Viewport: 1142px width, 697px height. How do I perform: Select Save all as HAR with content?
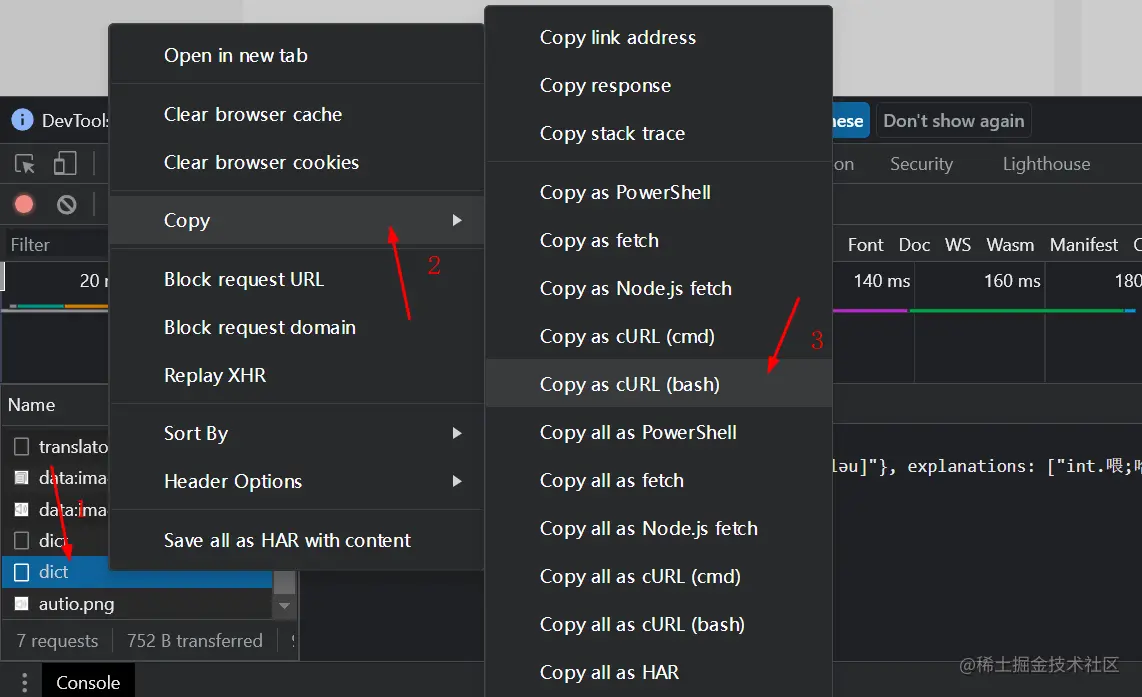point(287,540)
